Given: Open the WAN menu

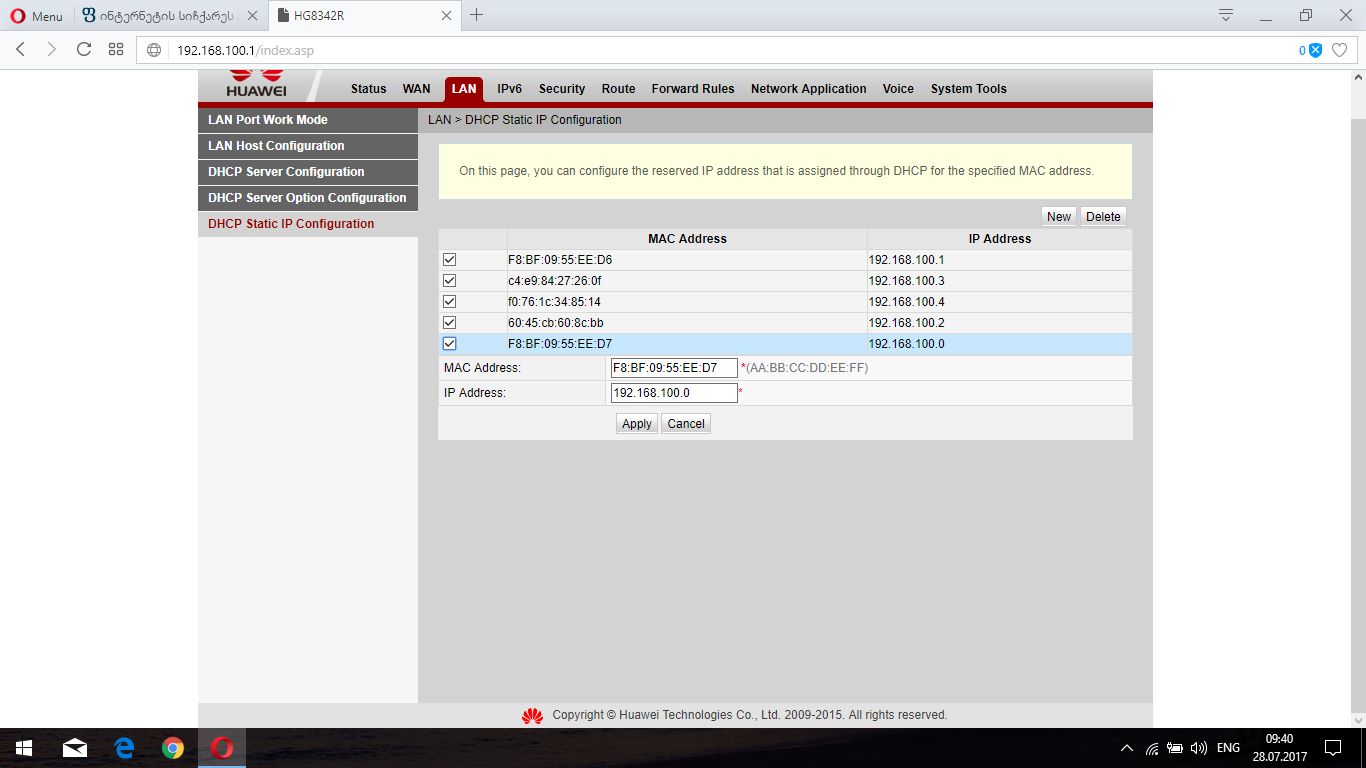Looking at the screenshot, I should coord(416,89).
